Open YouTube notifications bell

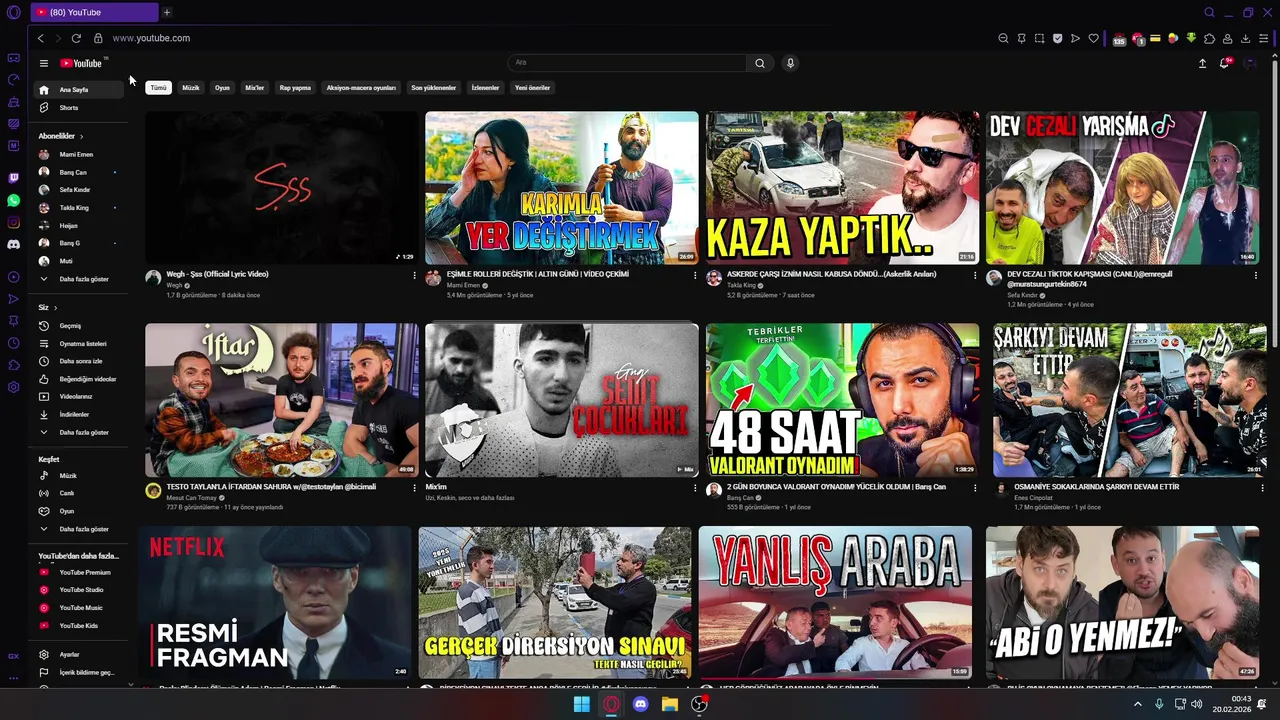coord(1224,63)
